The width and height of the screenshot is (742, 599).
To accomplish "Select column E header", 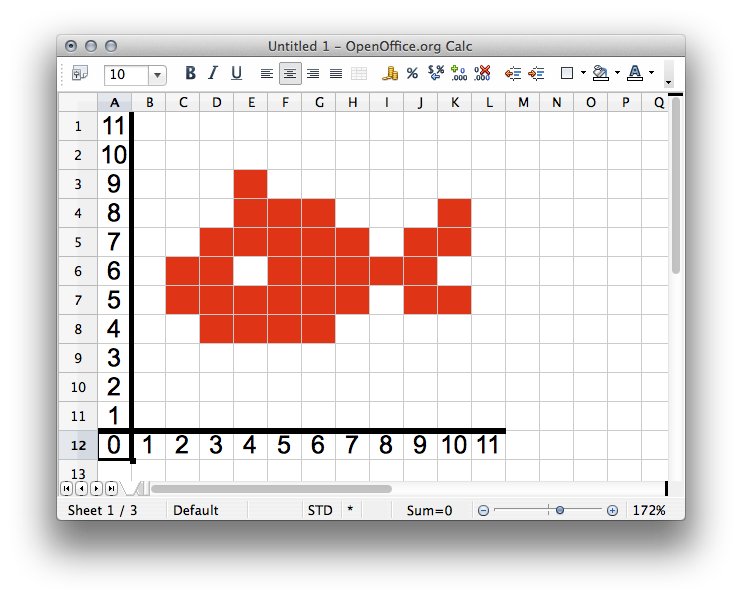I will (251, 103).
